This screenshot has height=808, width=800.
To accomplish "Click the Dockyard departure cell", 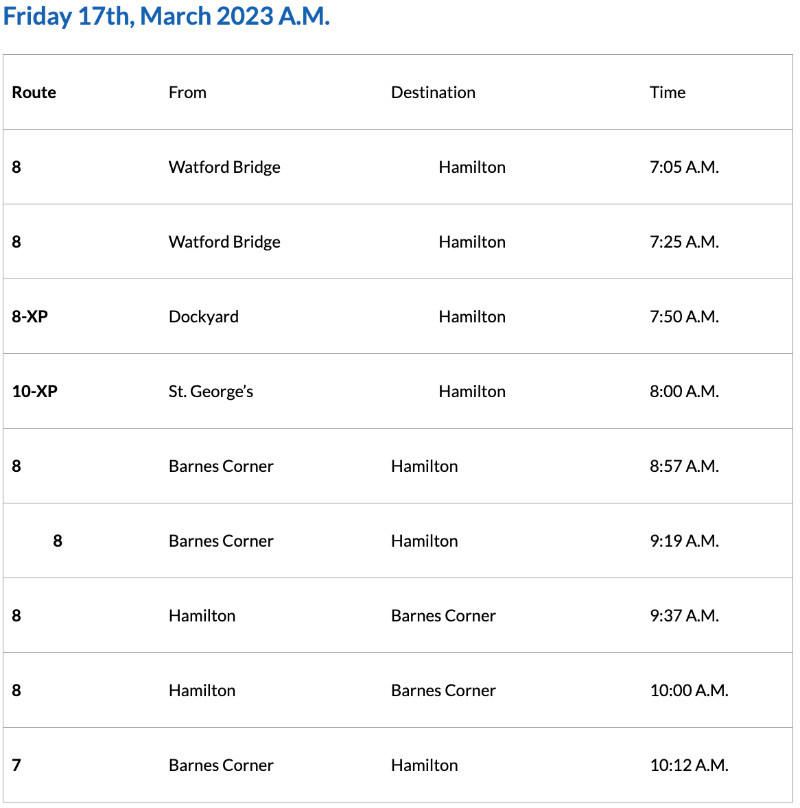I will [204, 316].
